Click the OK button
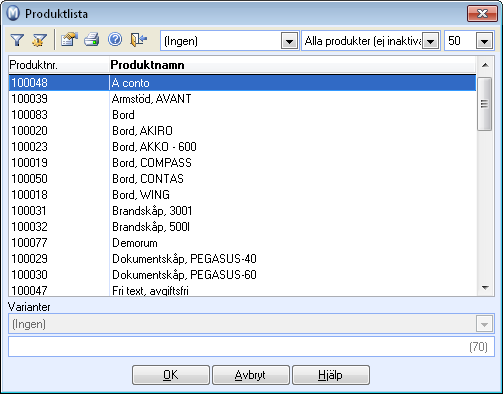Image resolution: width=503 pixels, height=394 pixels. pyautogui.click(x=171, y=375)
